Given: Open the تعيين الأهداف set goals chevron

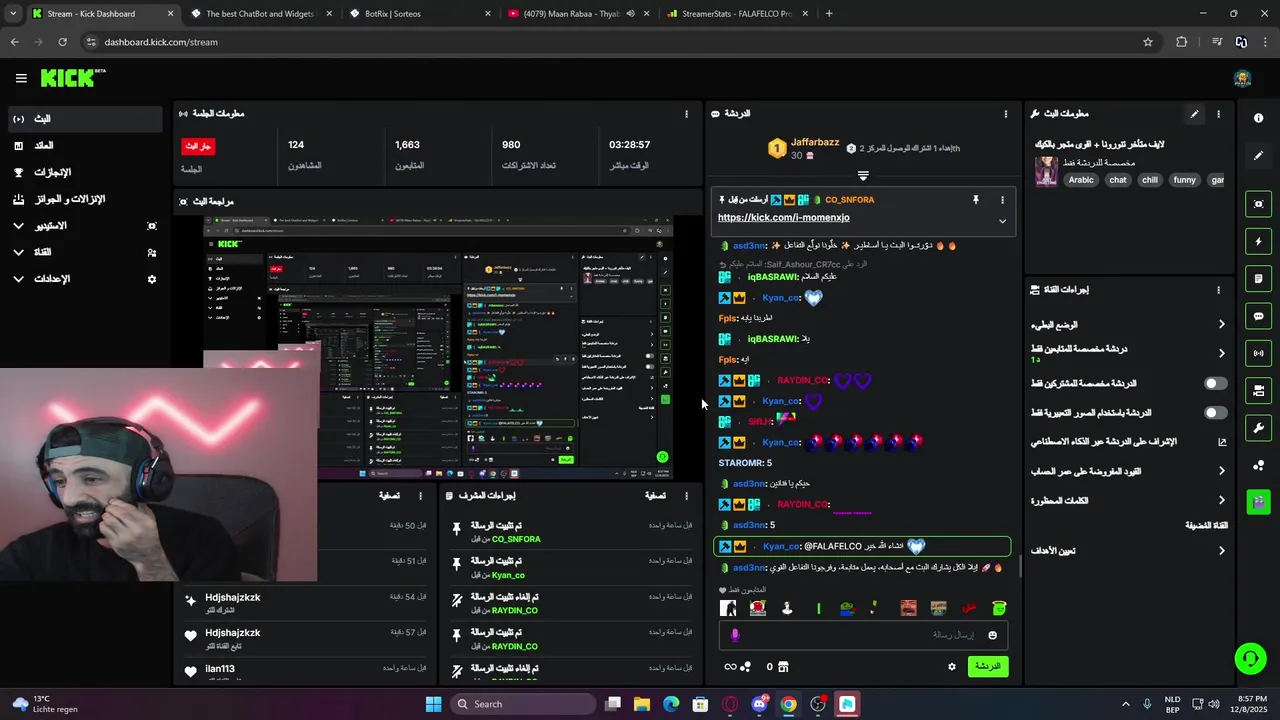Looking at the screenshot, I should click(1221, 550).
